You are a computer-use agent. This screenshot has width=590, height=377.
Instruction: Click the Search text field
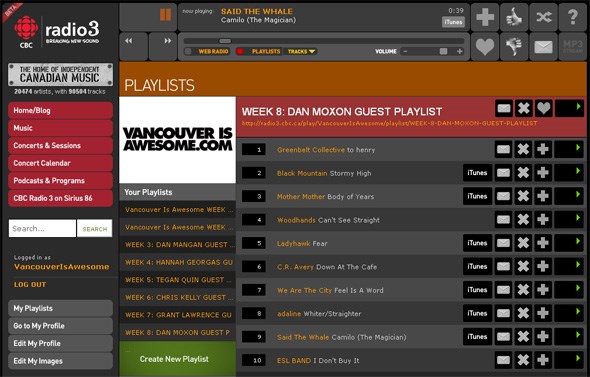42,228
